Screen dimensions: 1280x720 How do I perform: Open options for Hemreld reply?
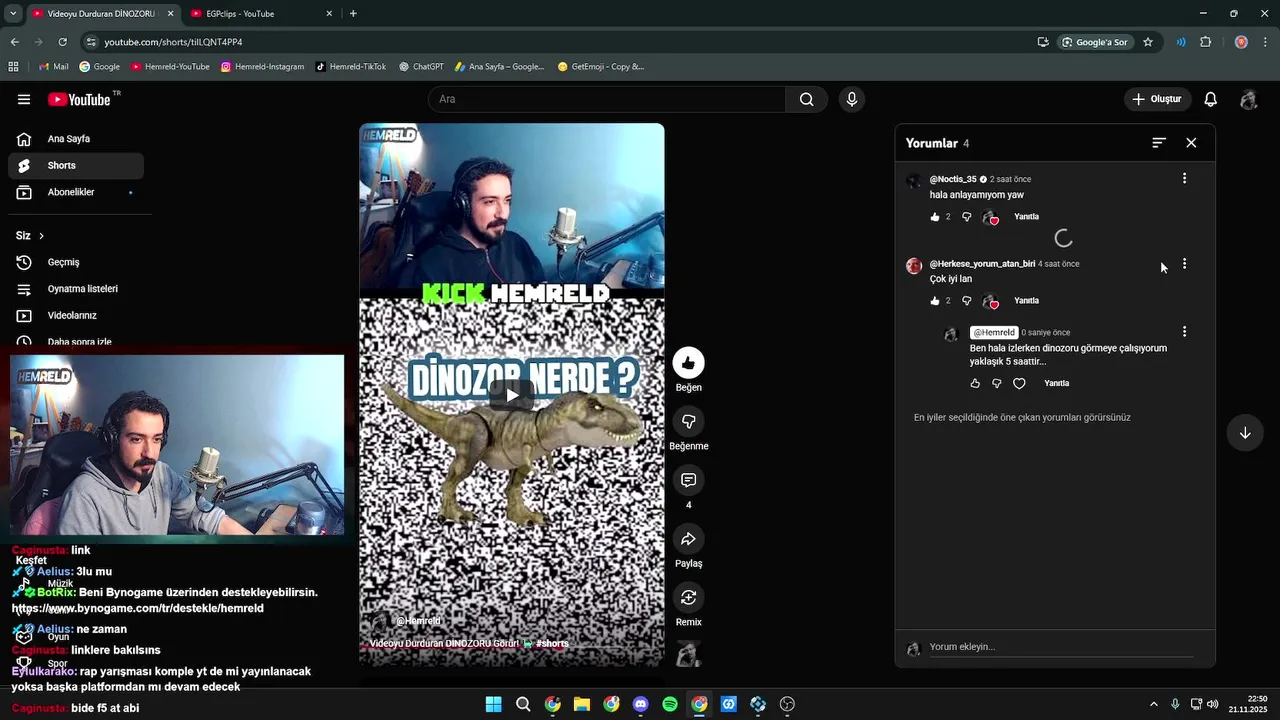(x=1184, y=331)
